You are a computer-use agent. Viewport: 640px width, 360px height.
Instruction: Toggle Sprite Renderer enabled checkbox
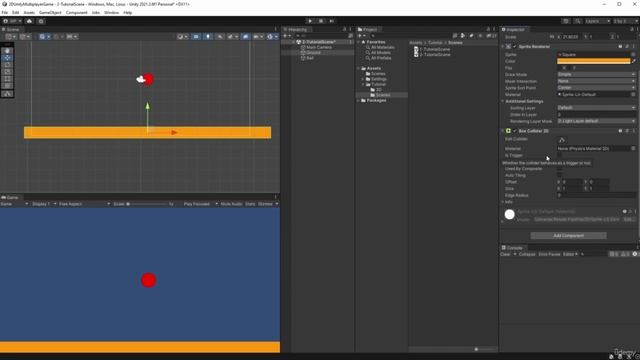(514, 47)
